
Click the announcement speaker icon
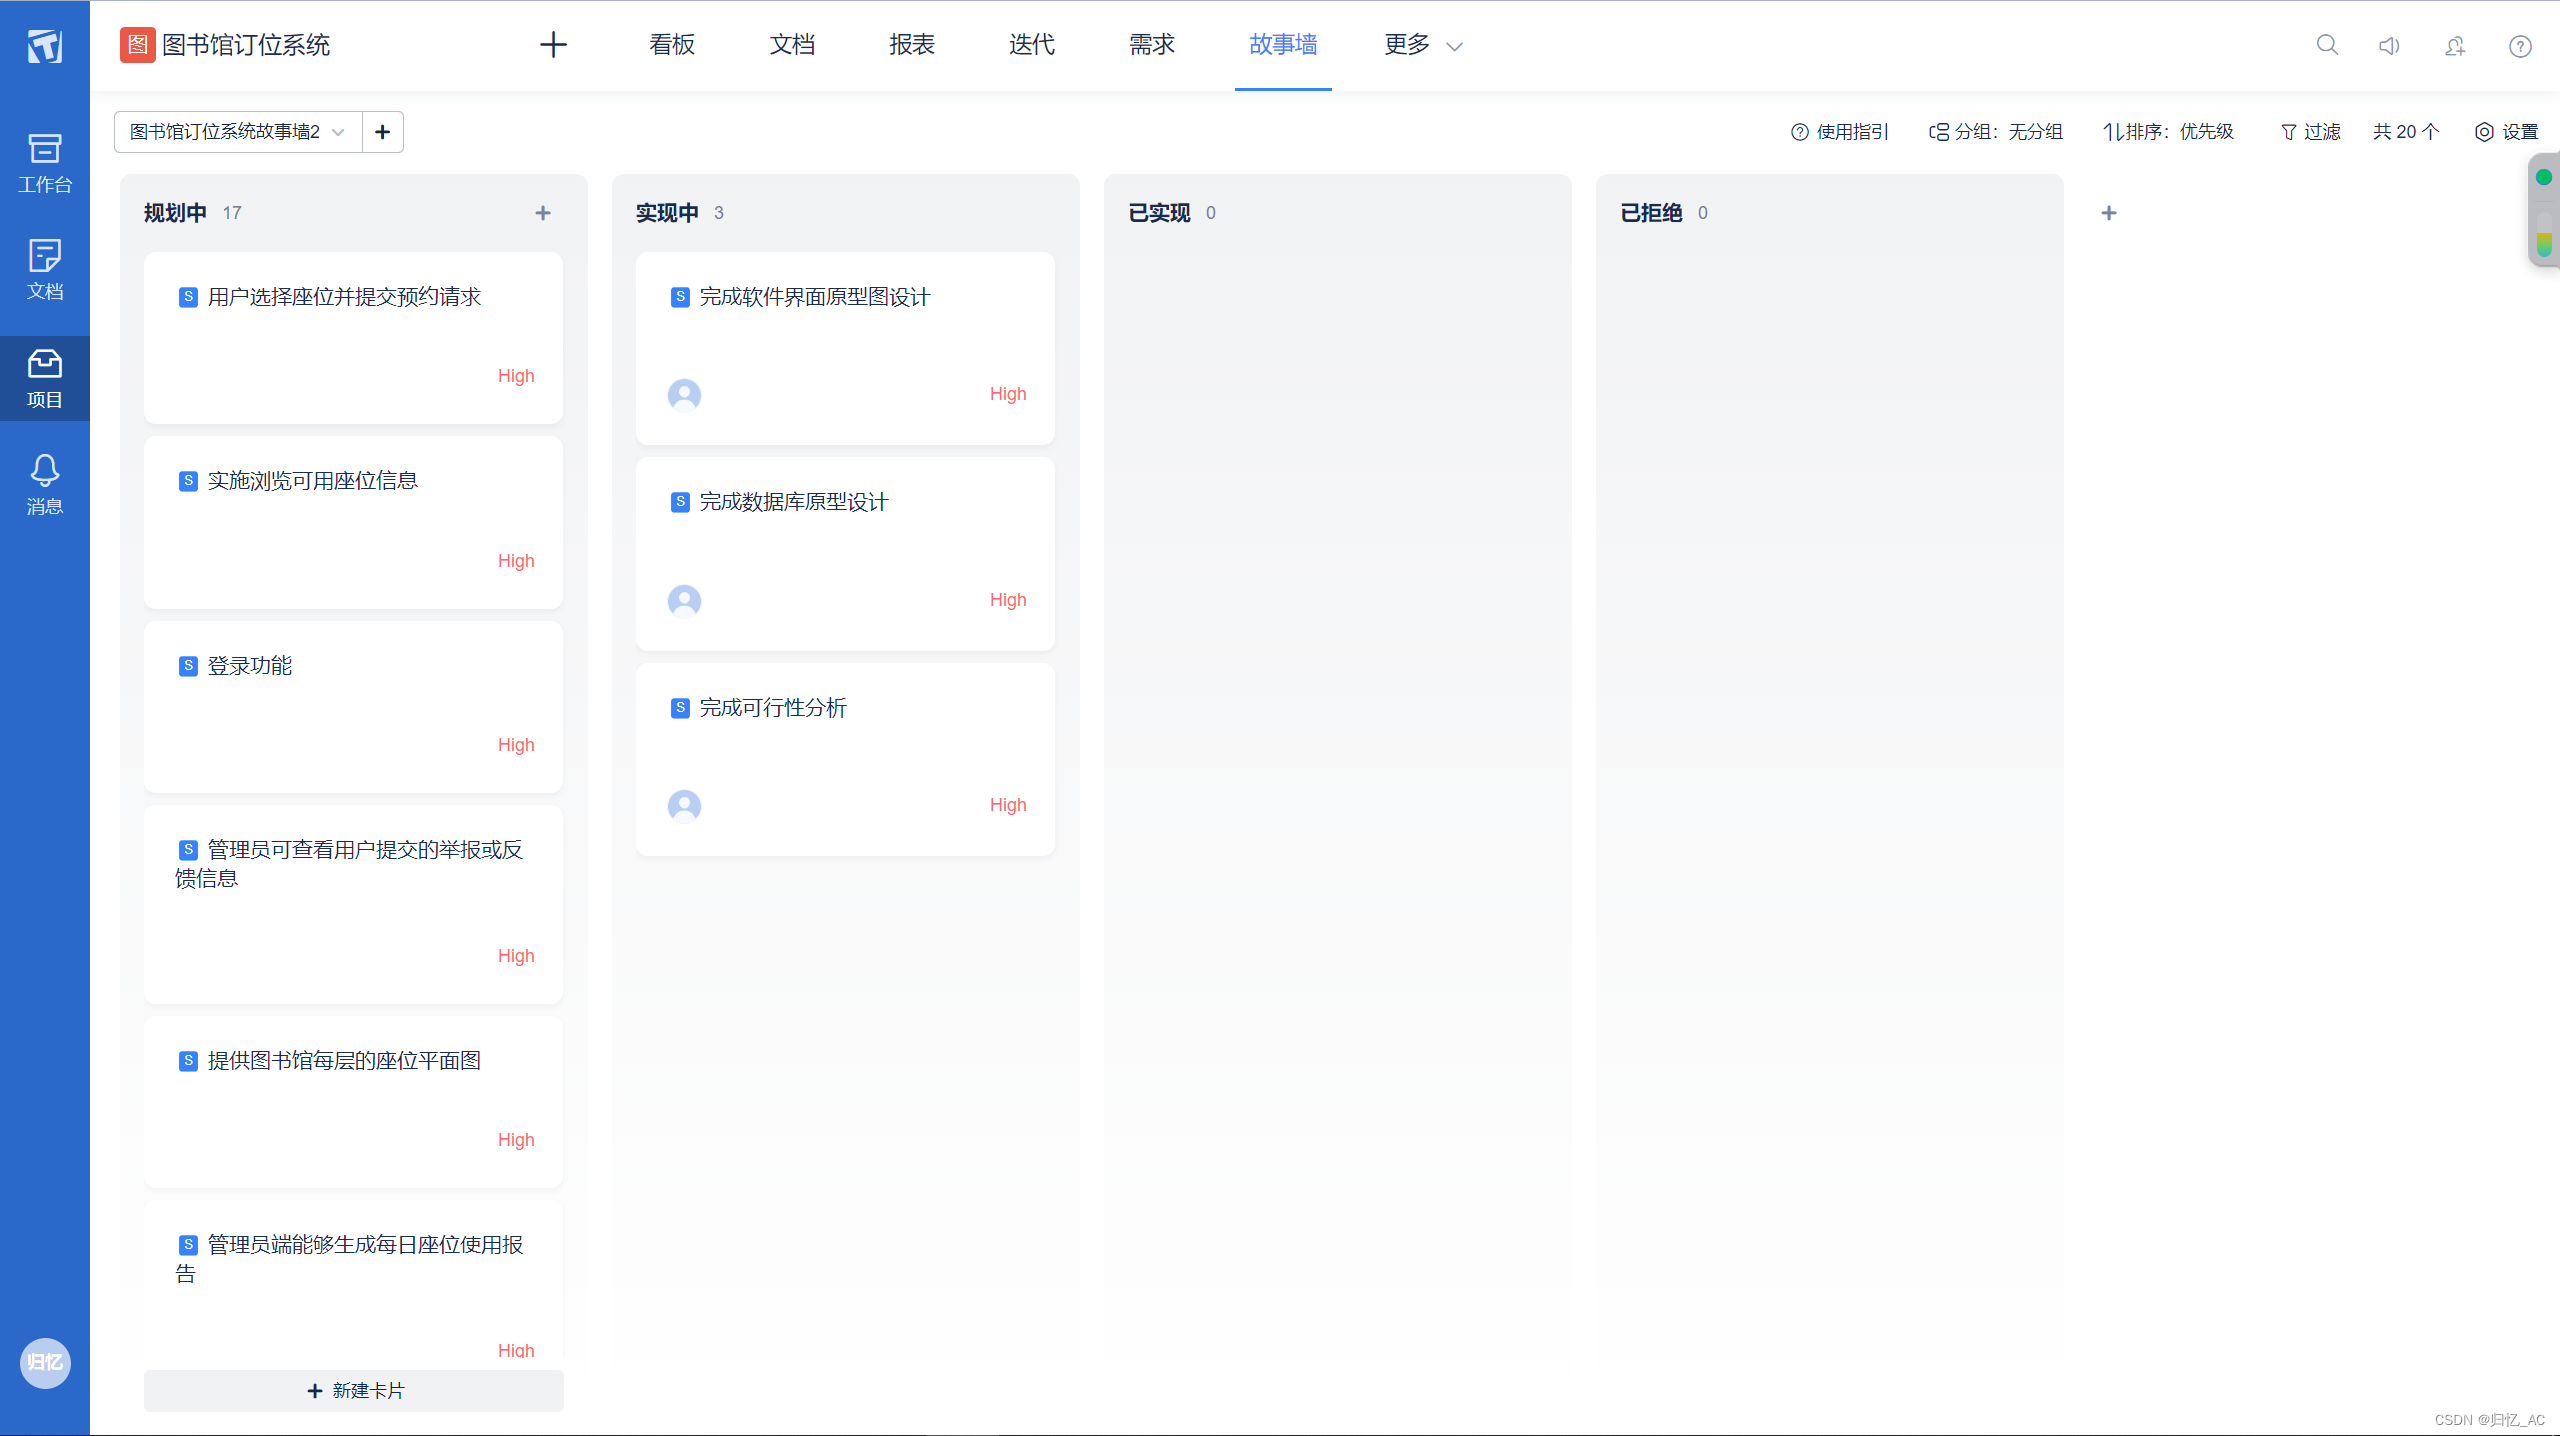(x=2389, y=46)
